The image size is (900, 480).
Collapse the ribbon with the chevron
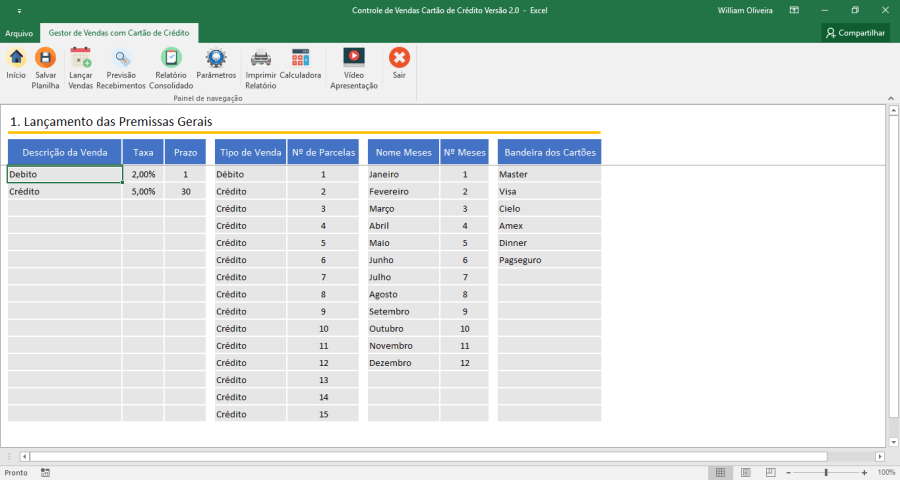coord(891,98)
